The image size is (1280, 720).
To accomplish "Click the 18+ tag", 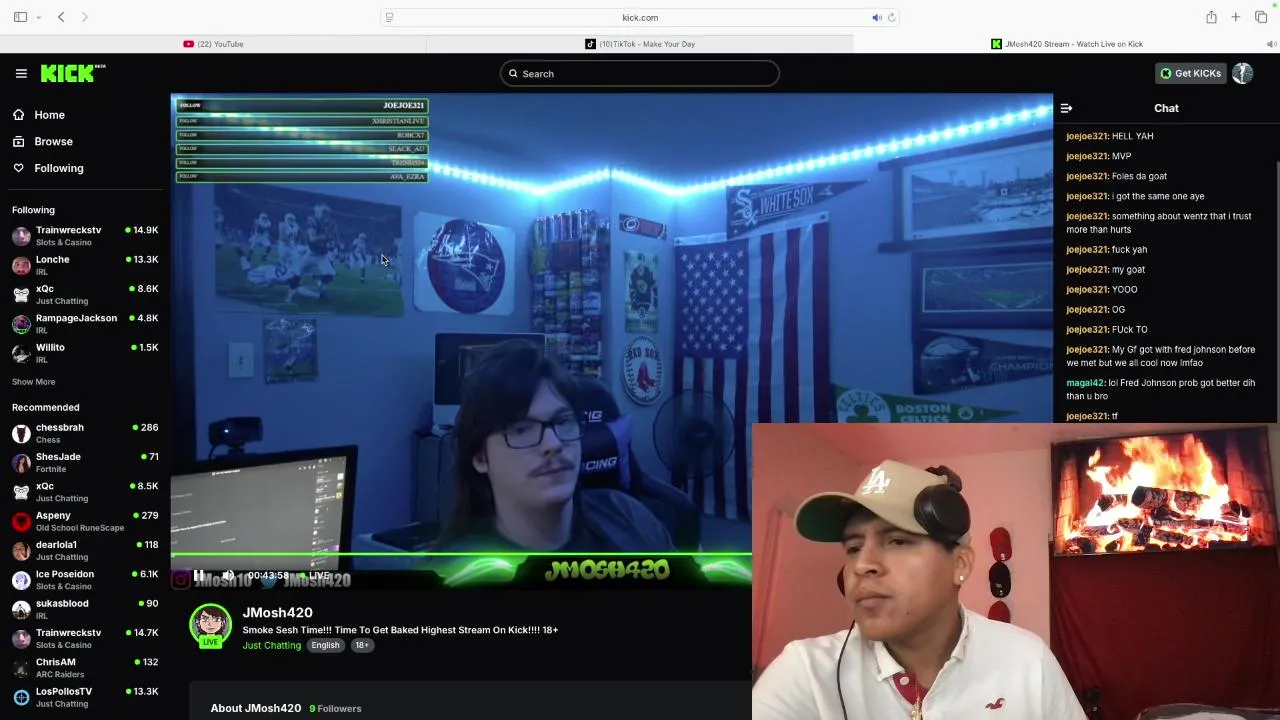I will point(362,645).
